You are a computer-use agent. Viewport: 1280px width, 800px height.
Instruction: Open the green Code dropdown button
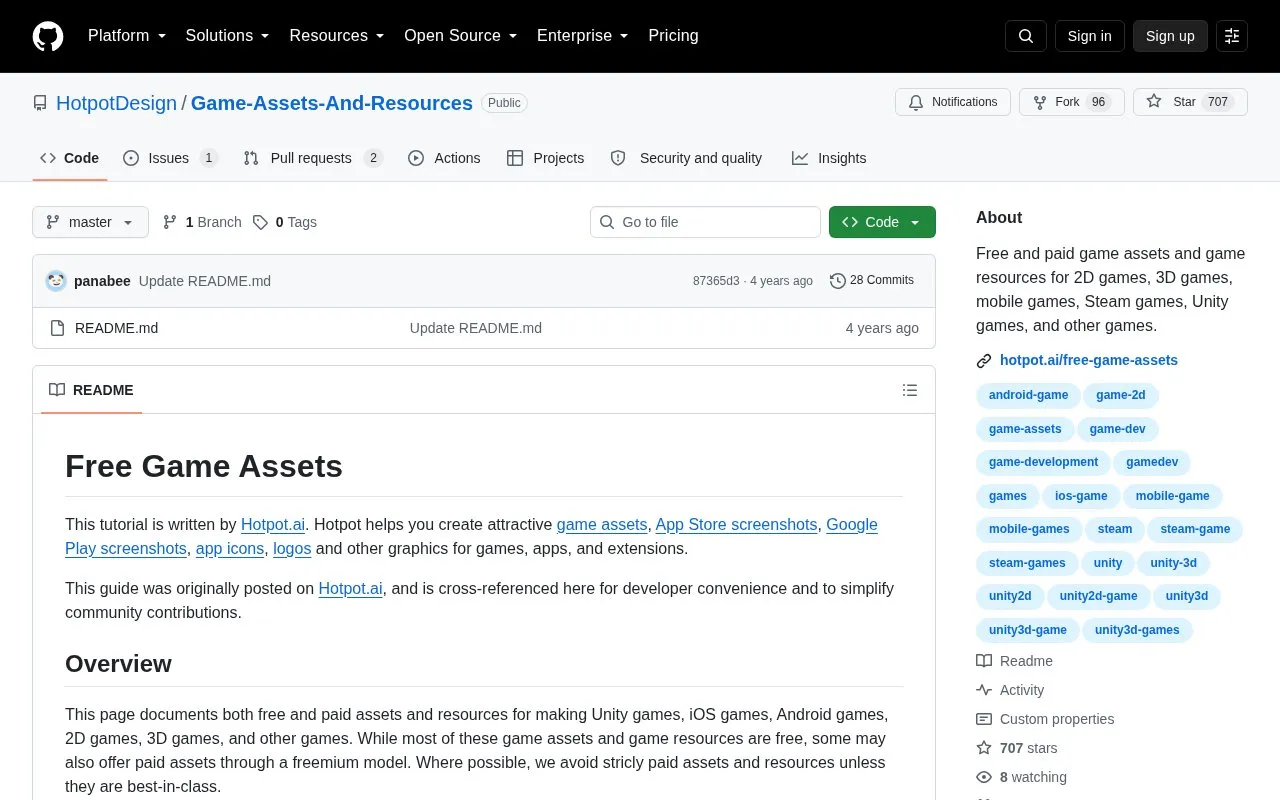(882, 222)
